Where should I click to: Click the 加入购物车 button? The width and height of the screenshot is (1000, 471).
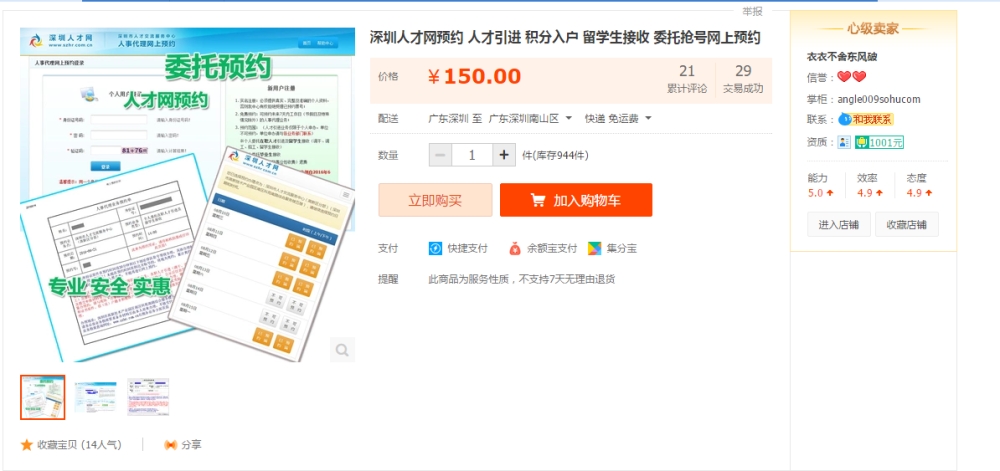[x=576, y=200]
